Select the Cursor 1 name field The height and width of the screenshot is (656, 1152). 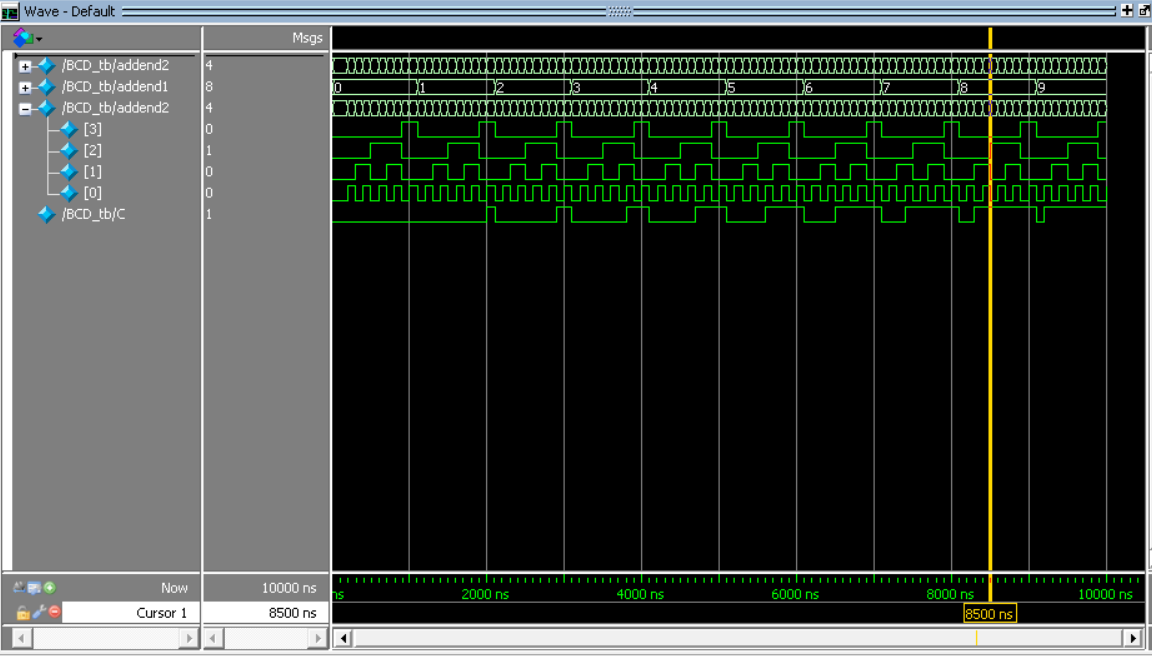point(131,613)
